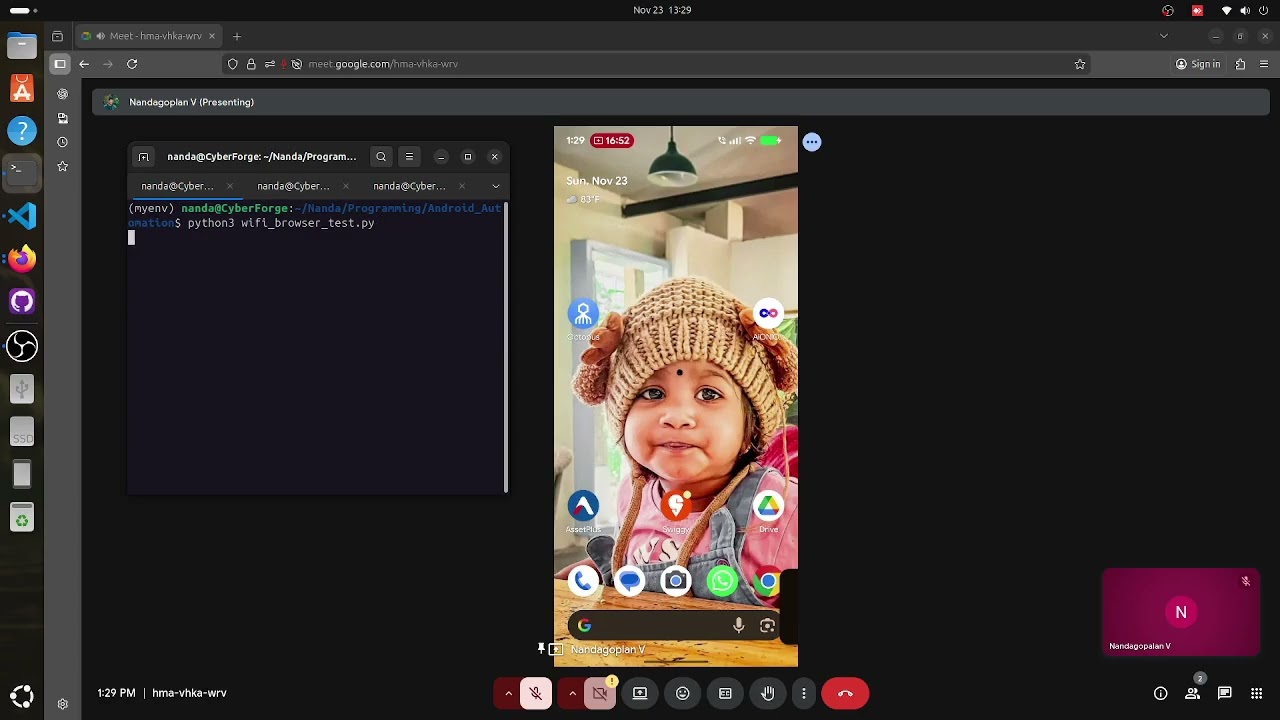Click the Firefox sidebar toggle button

60,64
